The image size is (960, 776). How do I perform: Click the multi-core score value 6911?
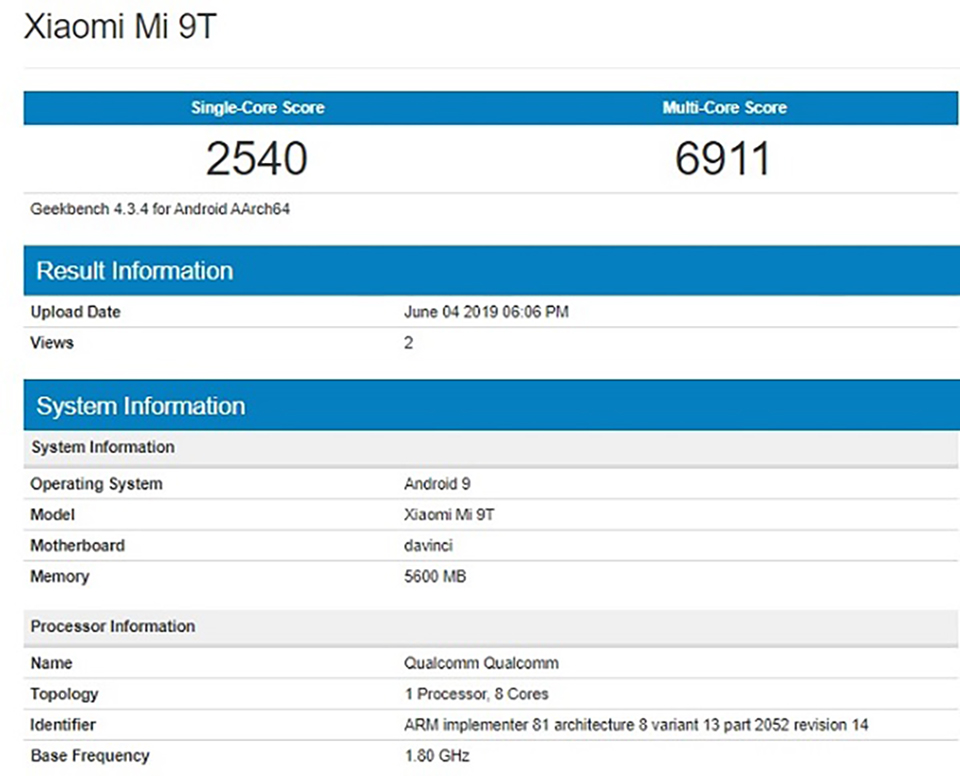(x=722, y=159)
